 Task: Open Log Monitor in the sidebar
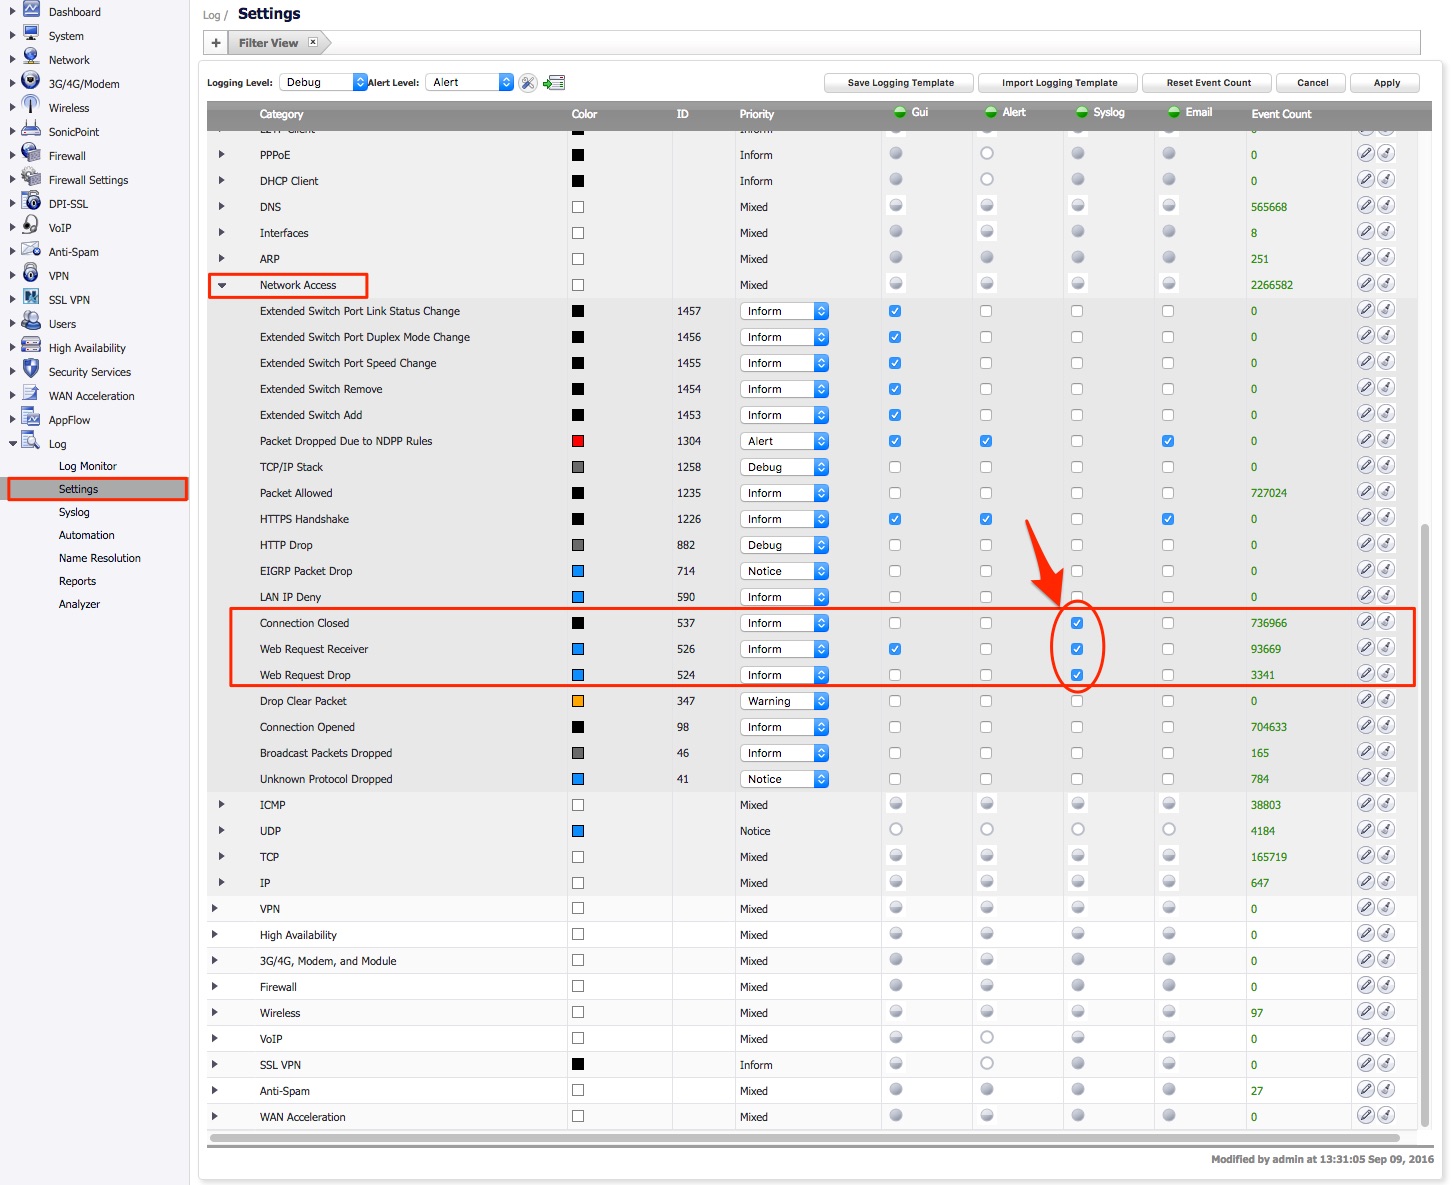click(88, 466)
